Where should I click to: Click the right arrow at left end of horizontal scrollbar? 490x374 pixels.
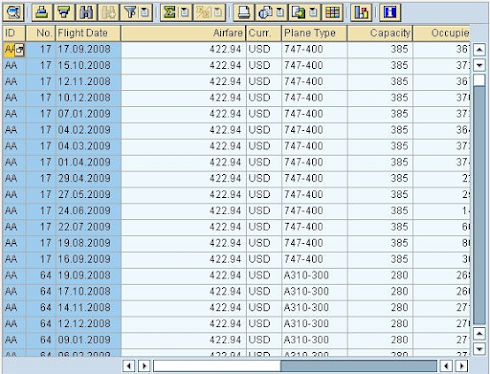[x=144, y=366]
